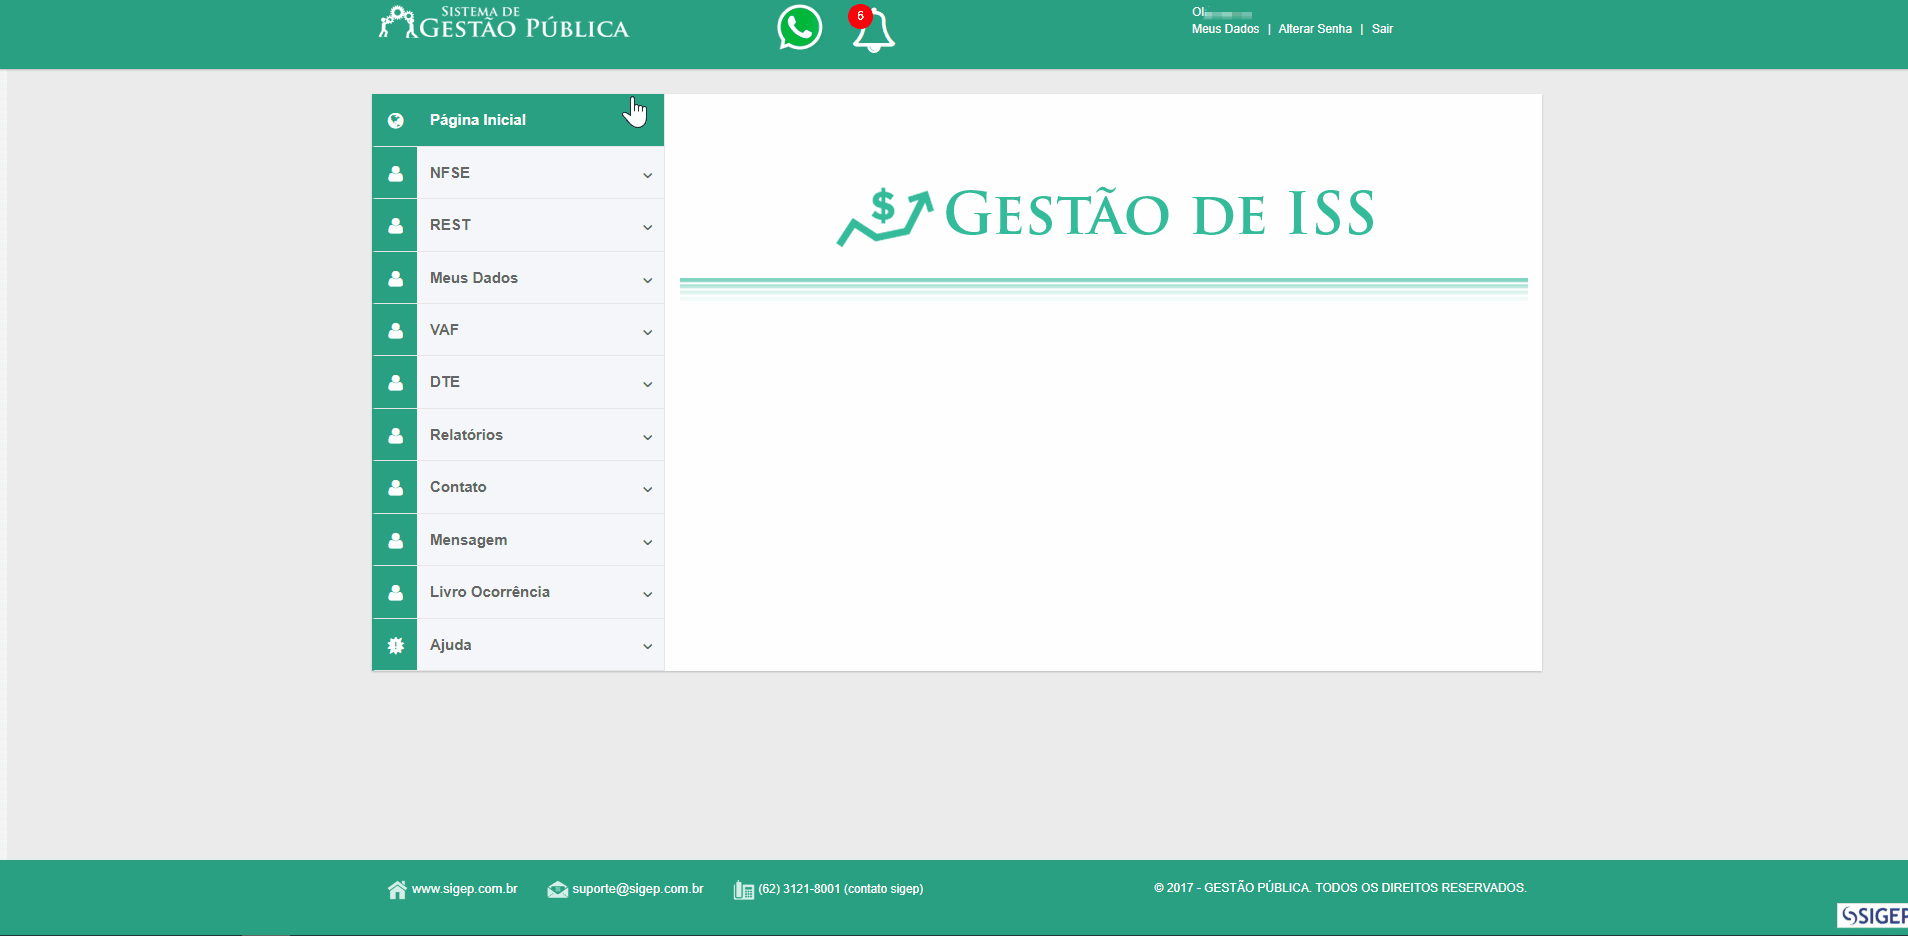This screenshot has height=936, width=1908.
Task: Expand the VAF menu chevron
Action: pos(648,332)
